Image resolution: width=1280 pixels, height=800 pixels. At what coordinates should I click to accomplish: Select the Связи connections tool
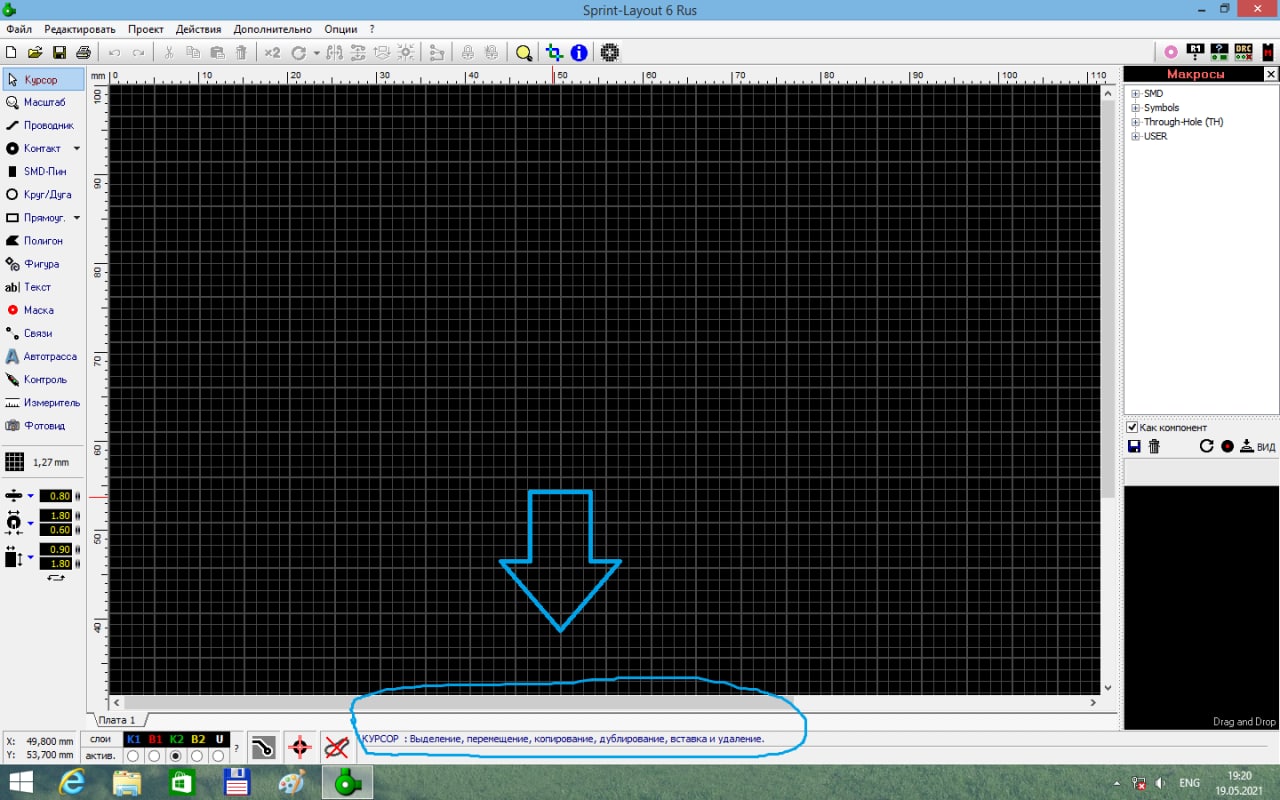pyautogui.click(x=42, y=333)
